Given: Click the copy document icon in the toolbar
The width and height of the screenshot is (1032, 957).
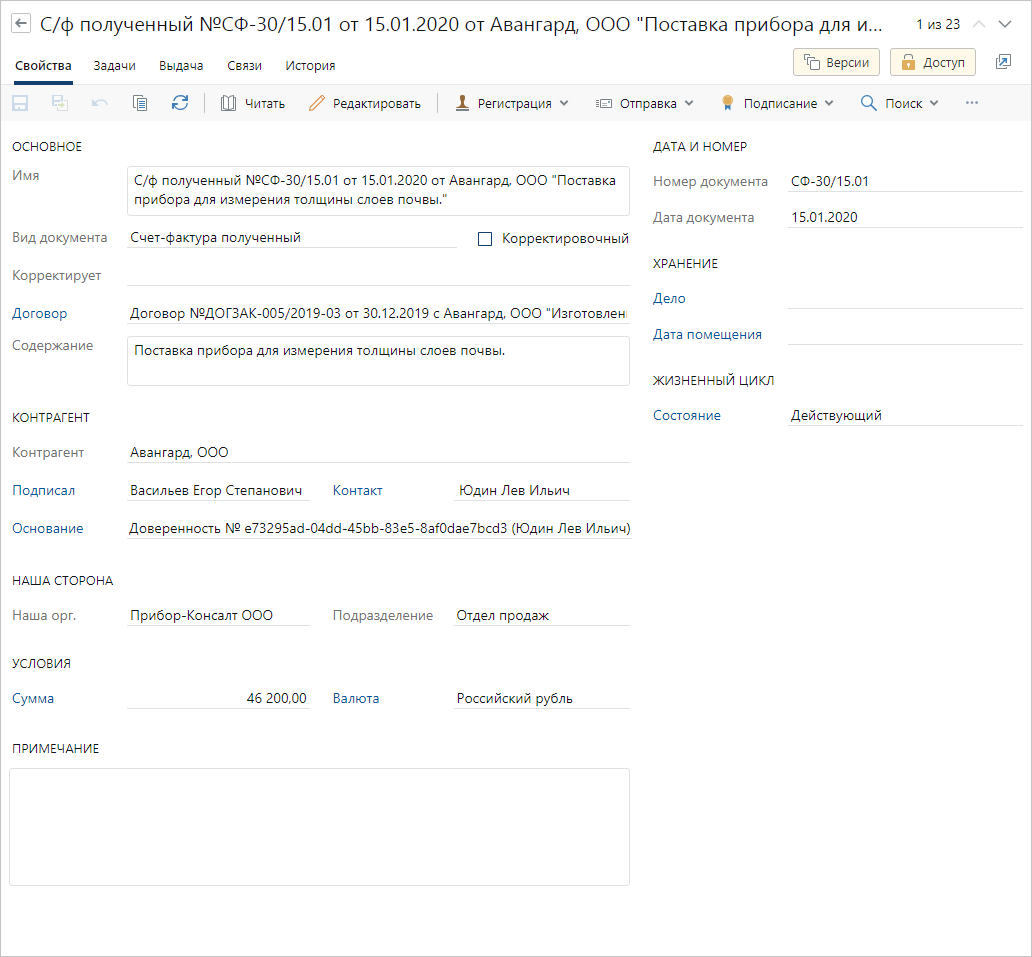Looking at the screenshot, I should click(x=140, y=103).
